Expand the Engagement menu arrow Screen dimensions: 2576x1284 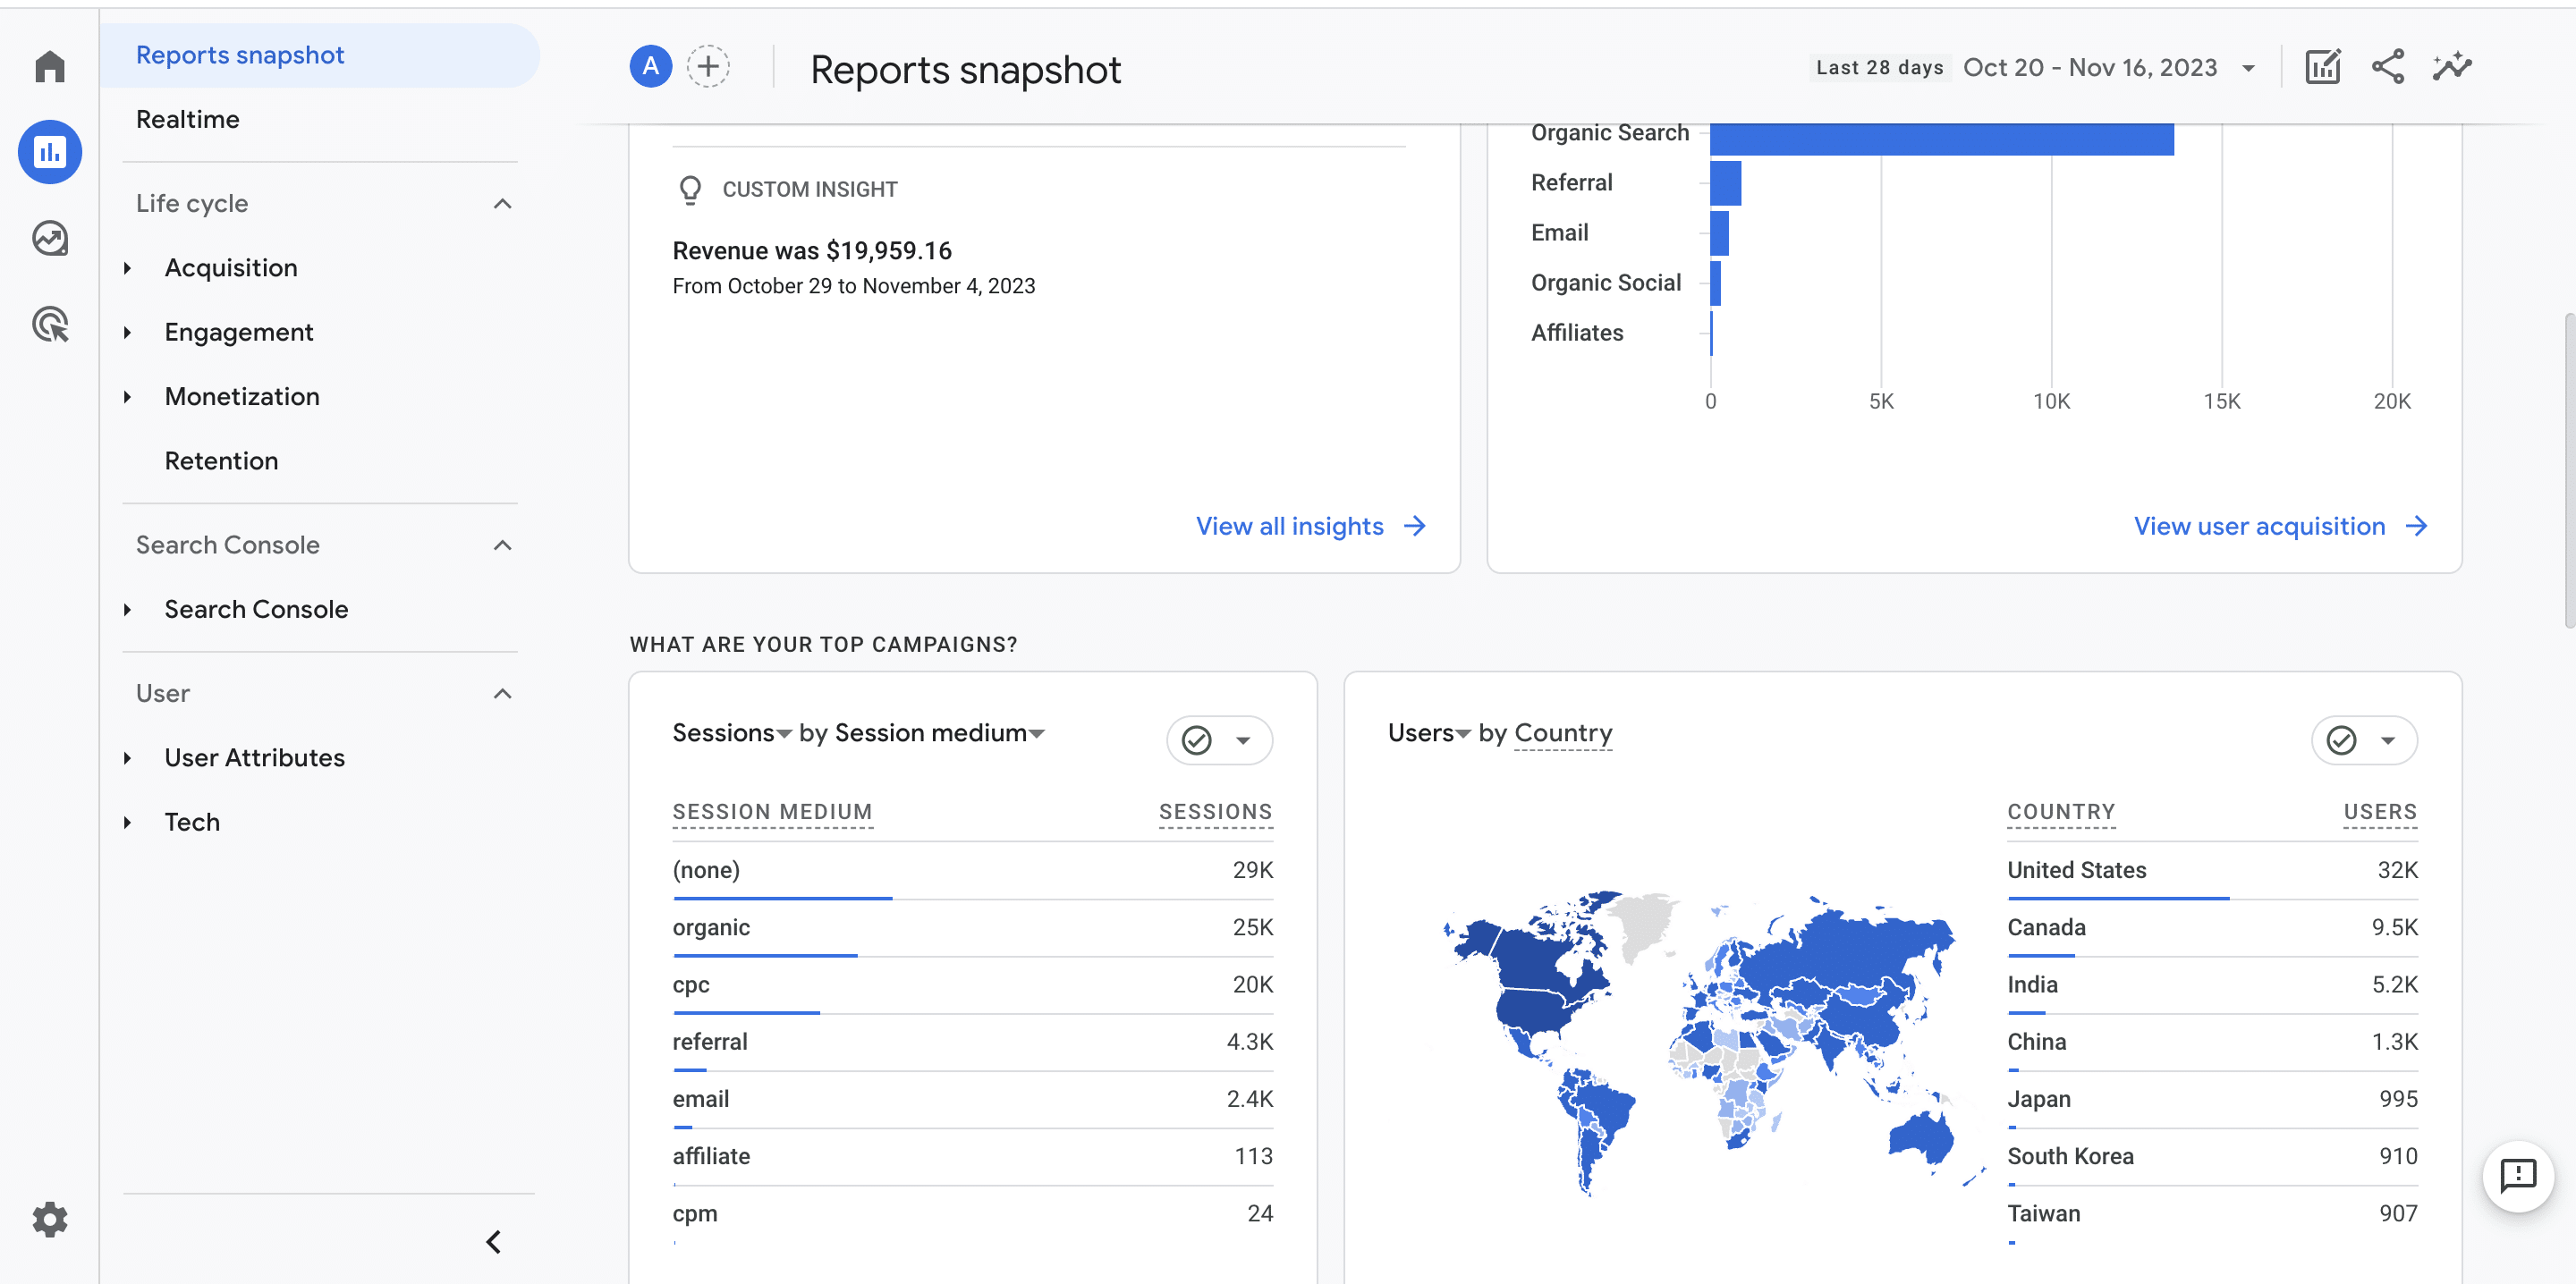(128, 332)
